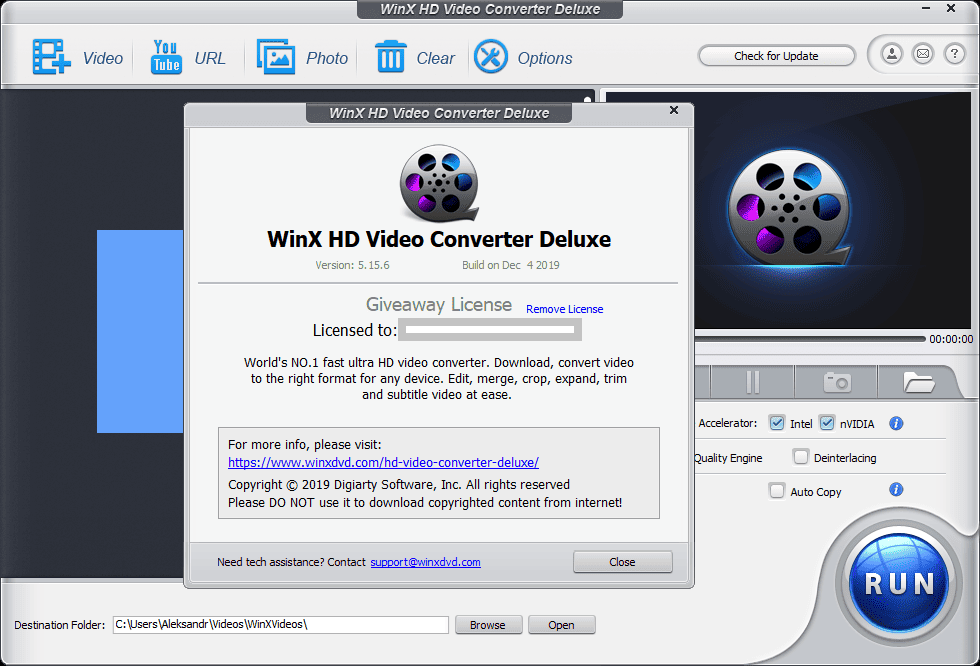This screenshot has width=980, height=666.
Task: Toggle the nVIDIA accelerator checkbox
Action: (827, 423)
